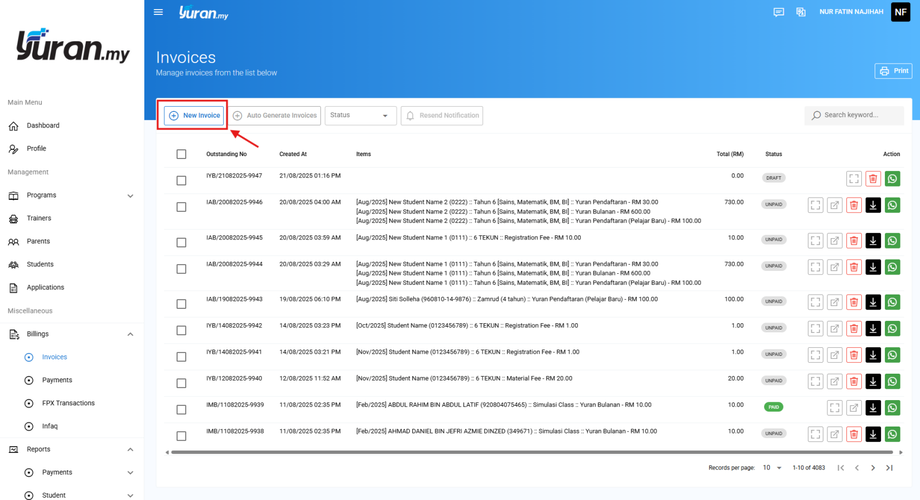Change records per page dropdown
The image size is (920, 500).
pyautogui.click(x=772, y=468)
